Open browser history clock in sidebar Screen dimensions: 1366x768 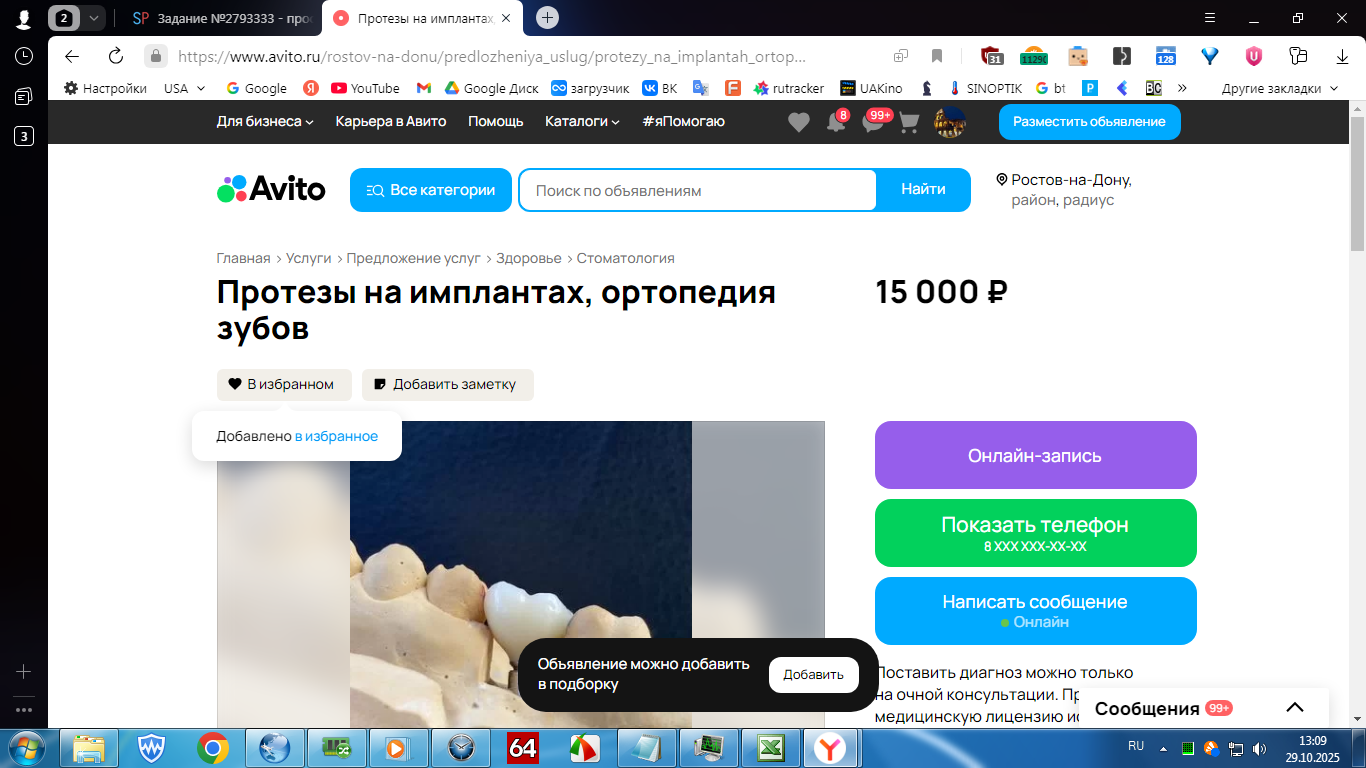[x=23, y=56]
